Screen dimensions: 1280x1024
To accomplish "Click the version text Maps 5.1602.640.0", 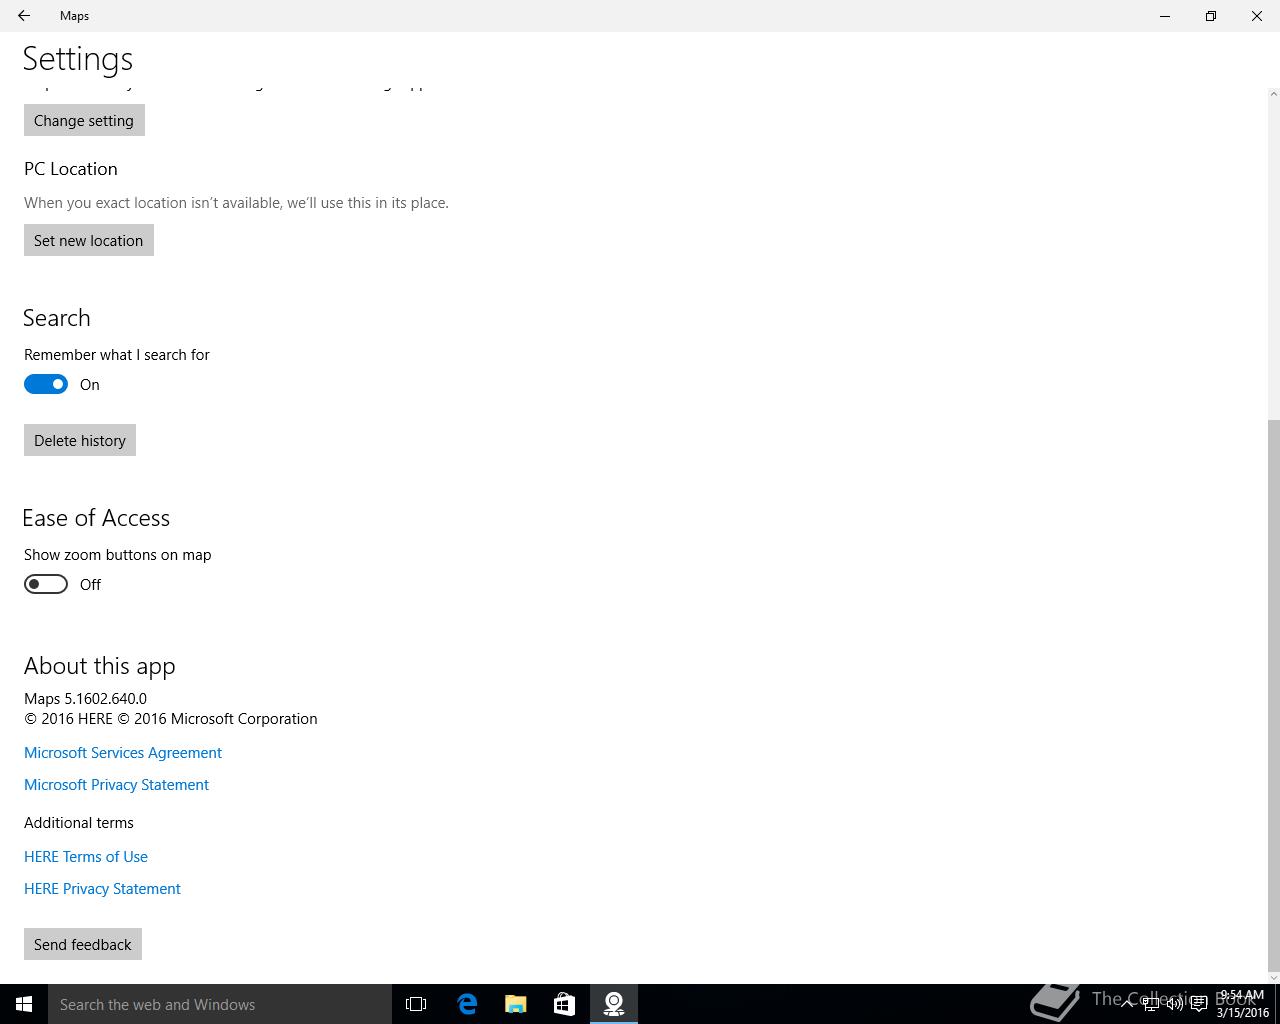I will [85, 698].
